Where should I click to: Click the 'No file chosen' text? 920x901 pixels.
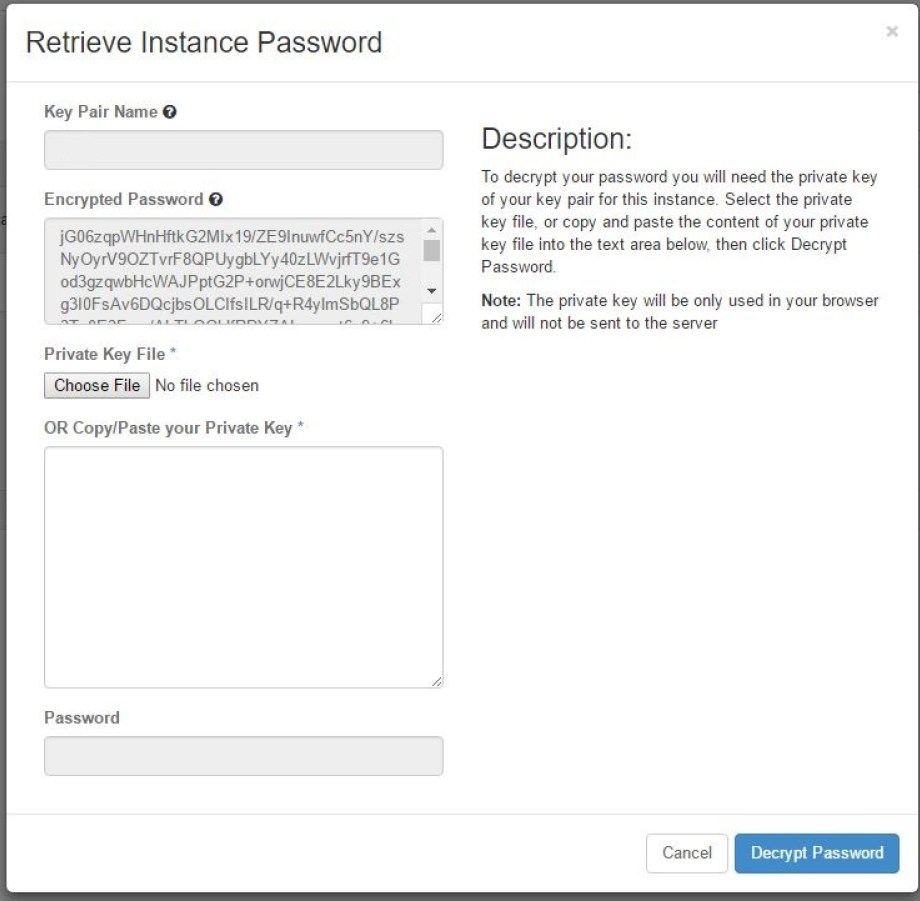207,385
